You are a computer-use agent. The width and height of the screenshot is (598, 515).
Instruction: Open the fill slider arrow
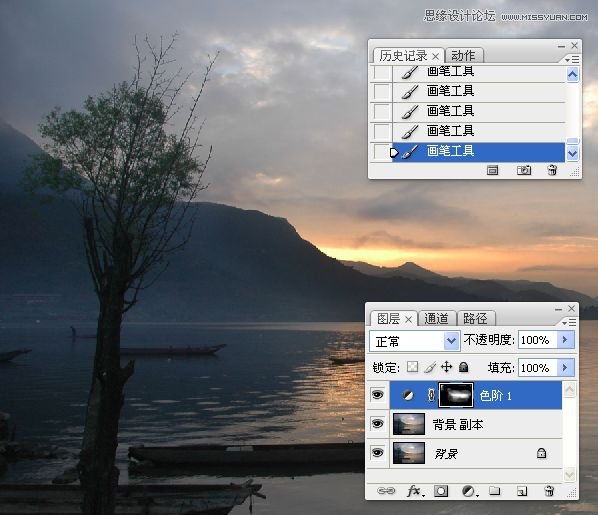coord(566,368)
